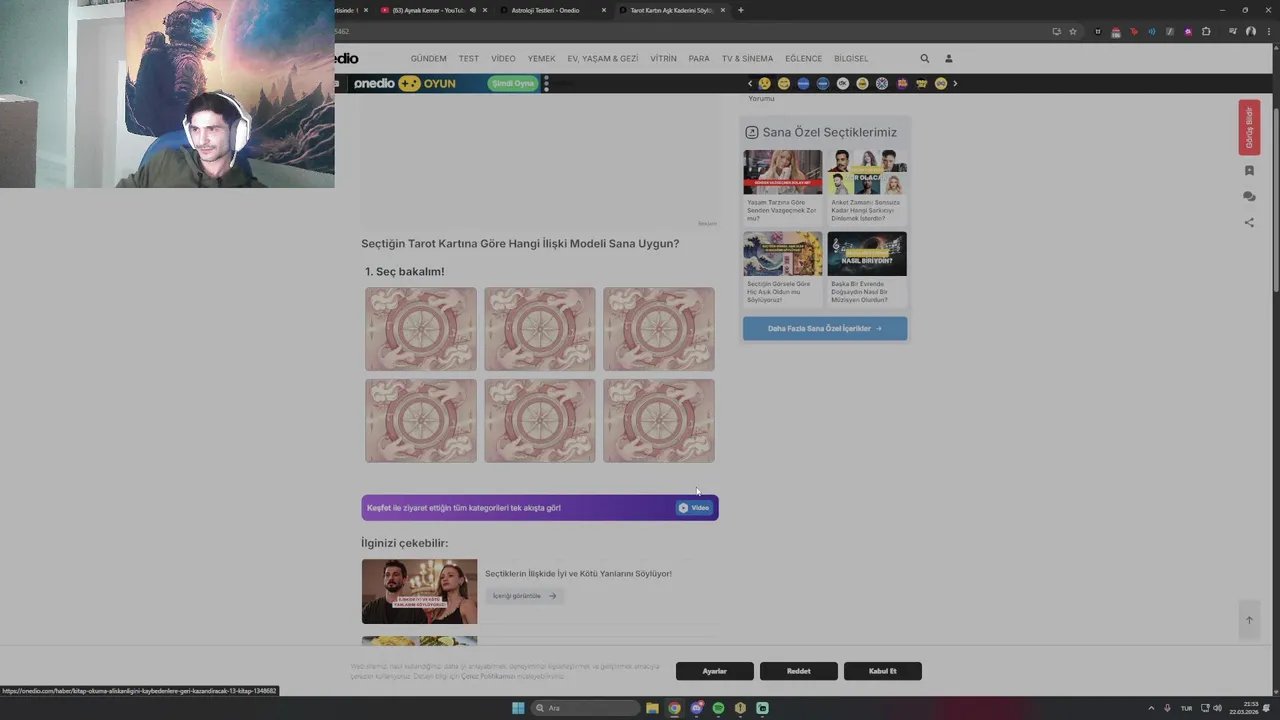Select the top-right tarot card

click(x=659, y=329)
